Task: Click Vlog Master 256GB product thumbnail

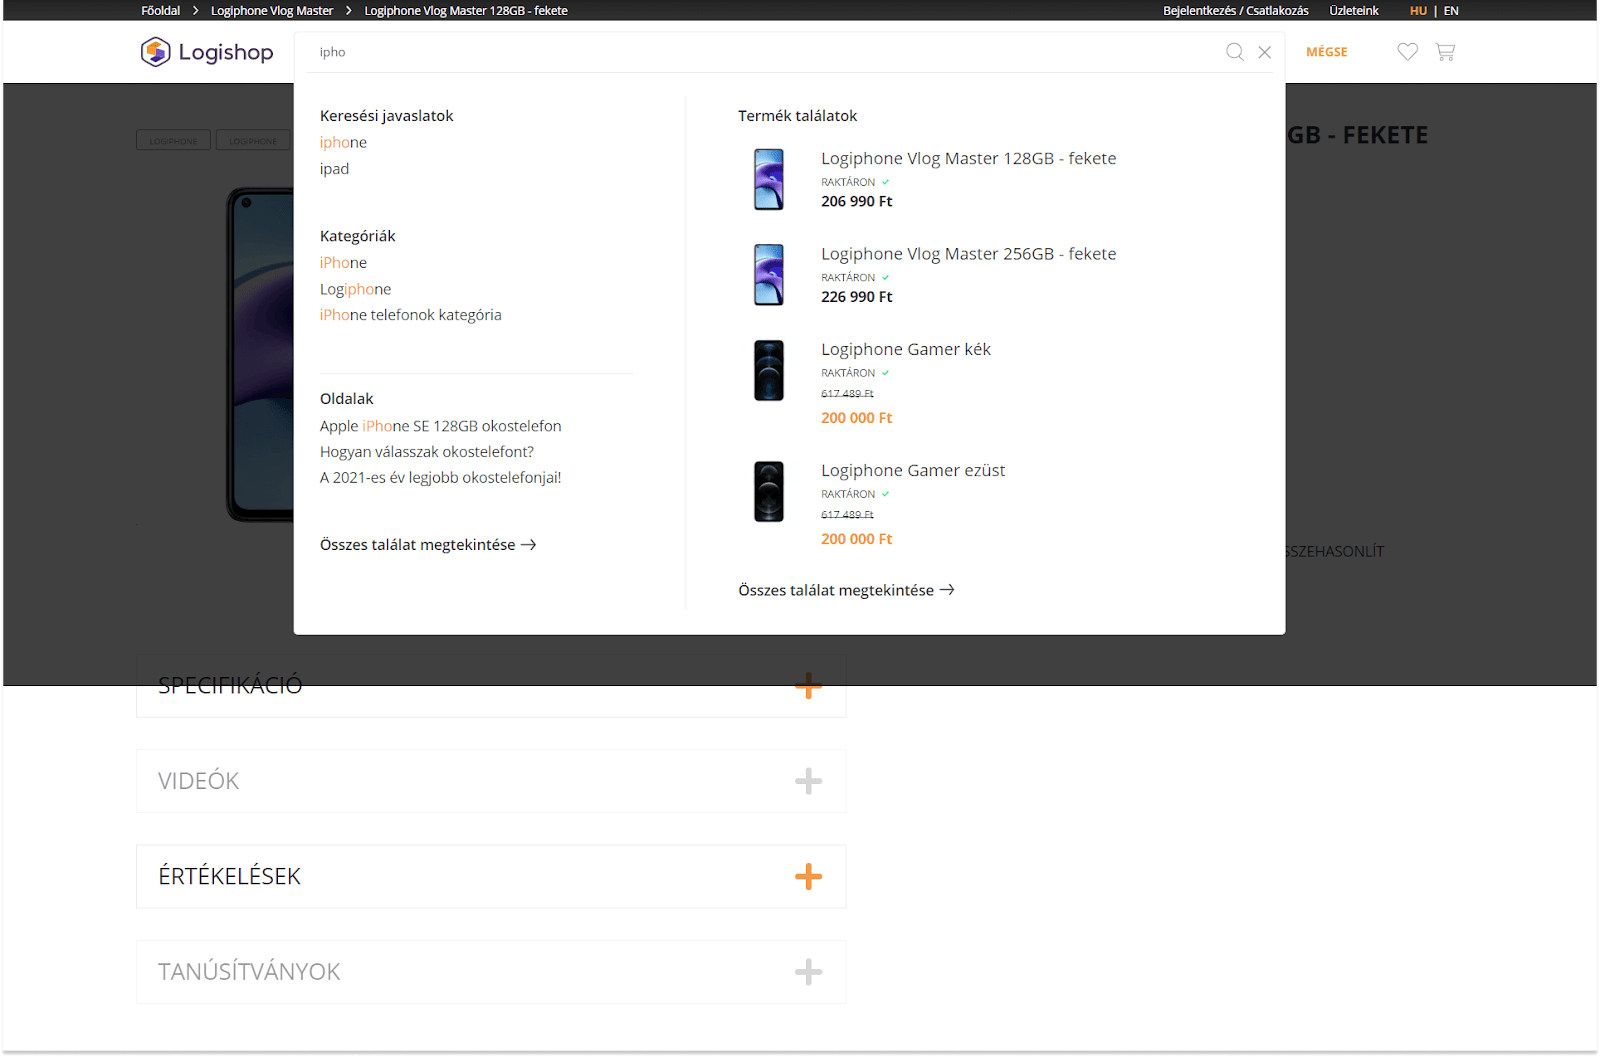Action: tap(768, 274)
